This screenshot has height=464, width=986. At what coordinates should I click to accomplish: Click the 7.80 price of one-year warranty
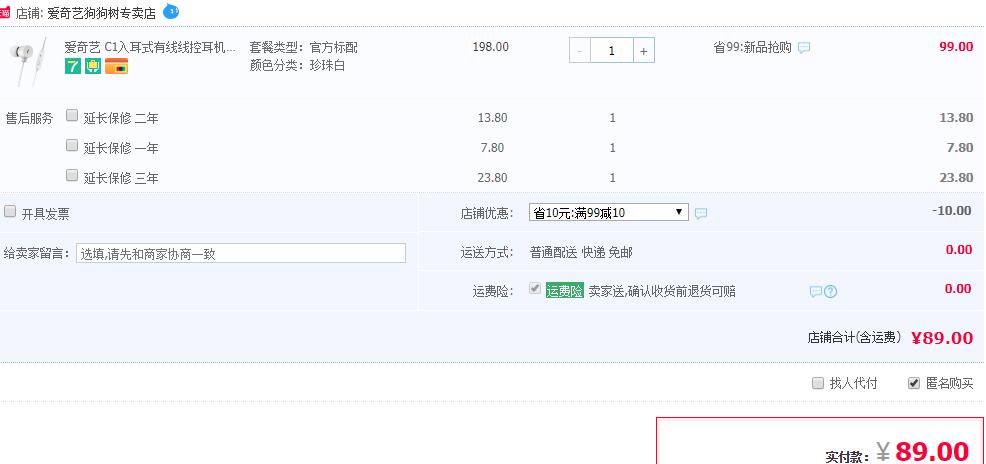coord(492,147)
